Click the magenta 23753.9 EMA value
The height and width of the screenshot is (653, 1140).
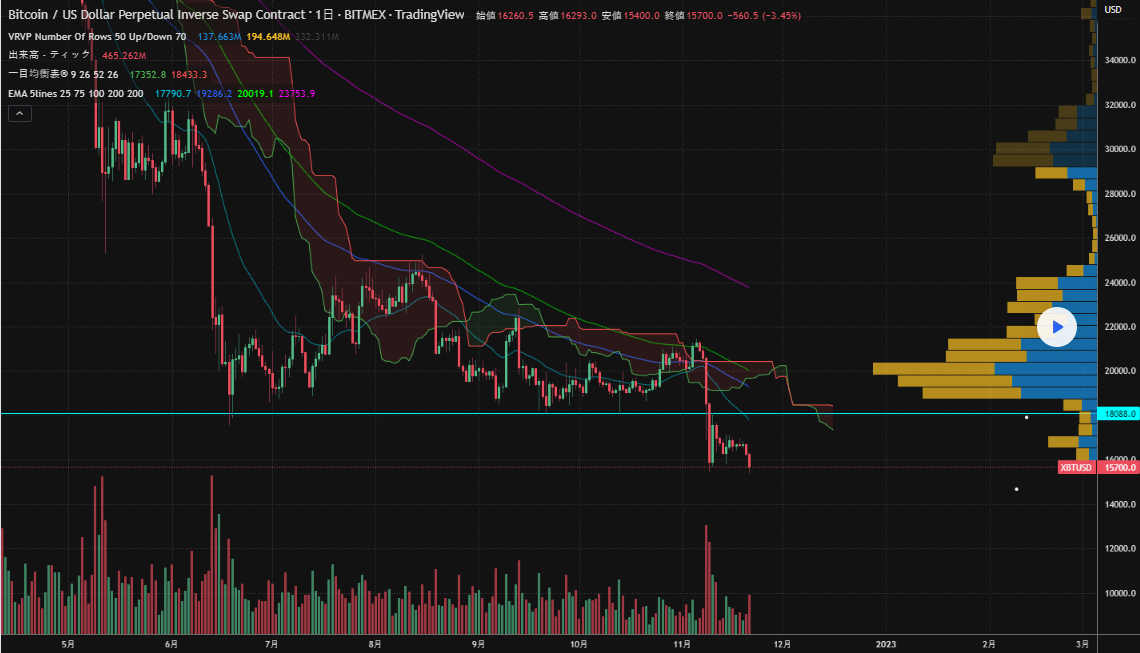tap(297, 93)
